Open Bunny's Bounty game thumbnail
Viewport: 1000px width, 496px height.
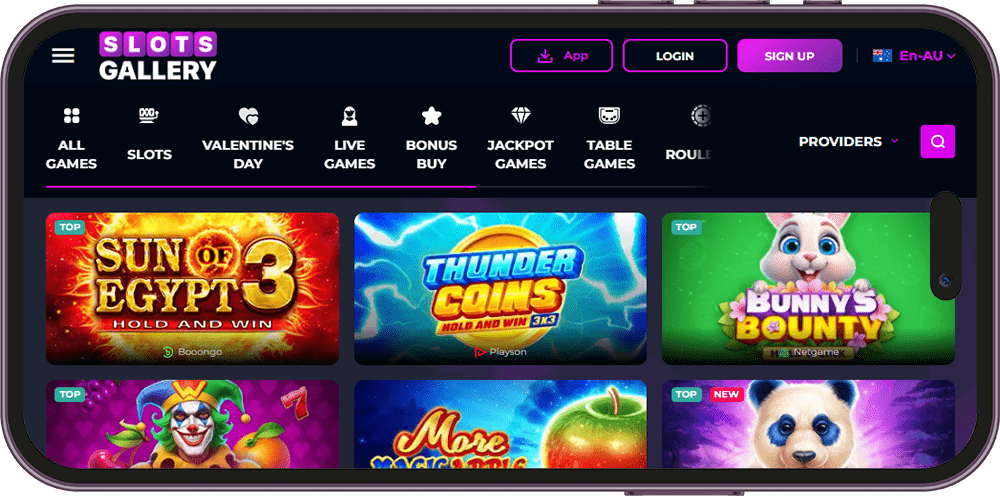click(x=808, y=288)
